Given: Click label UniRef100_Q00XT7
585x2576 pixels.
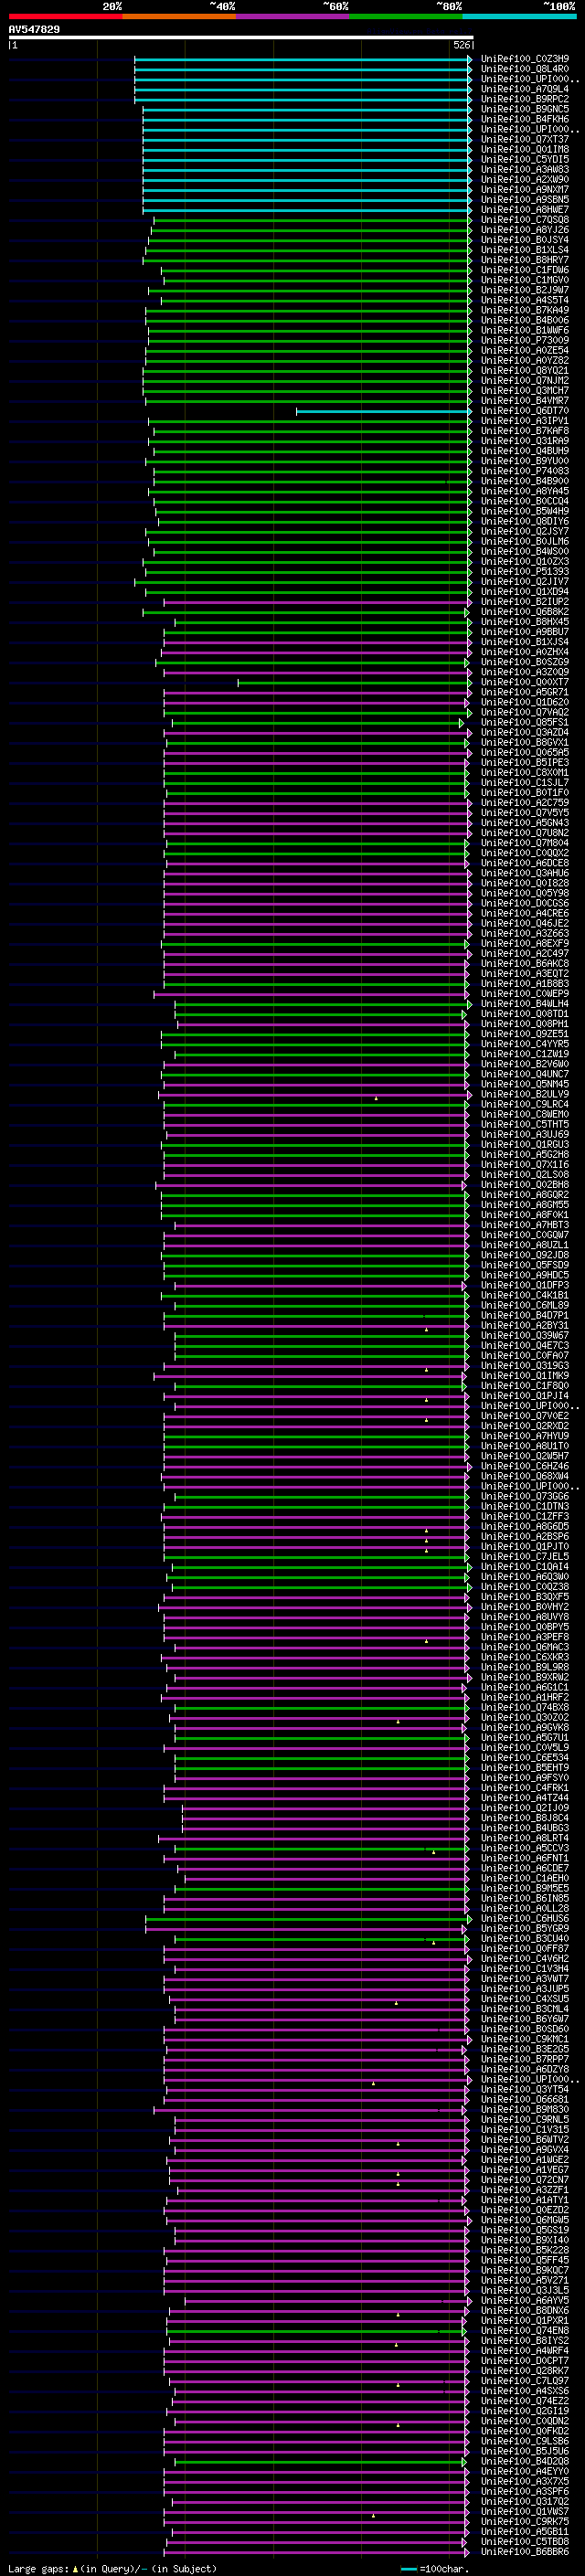Looking at the screenshot, I should 525,682.
